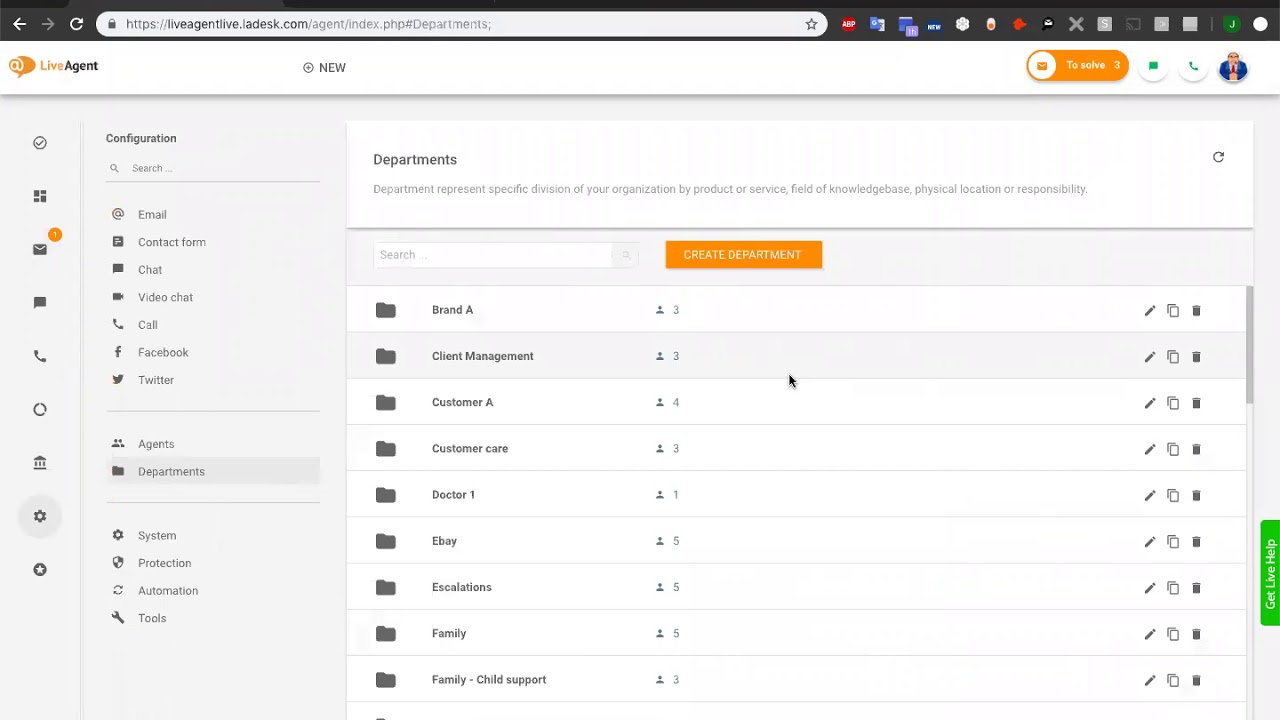
Task: Open the knowledge base bank icon in sidebar
Action: (40, 463)
